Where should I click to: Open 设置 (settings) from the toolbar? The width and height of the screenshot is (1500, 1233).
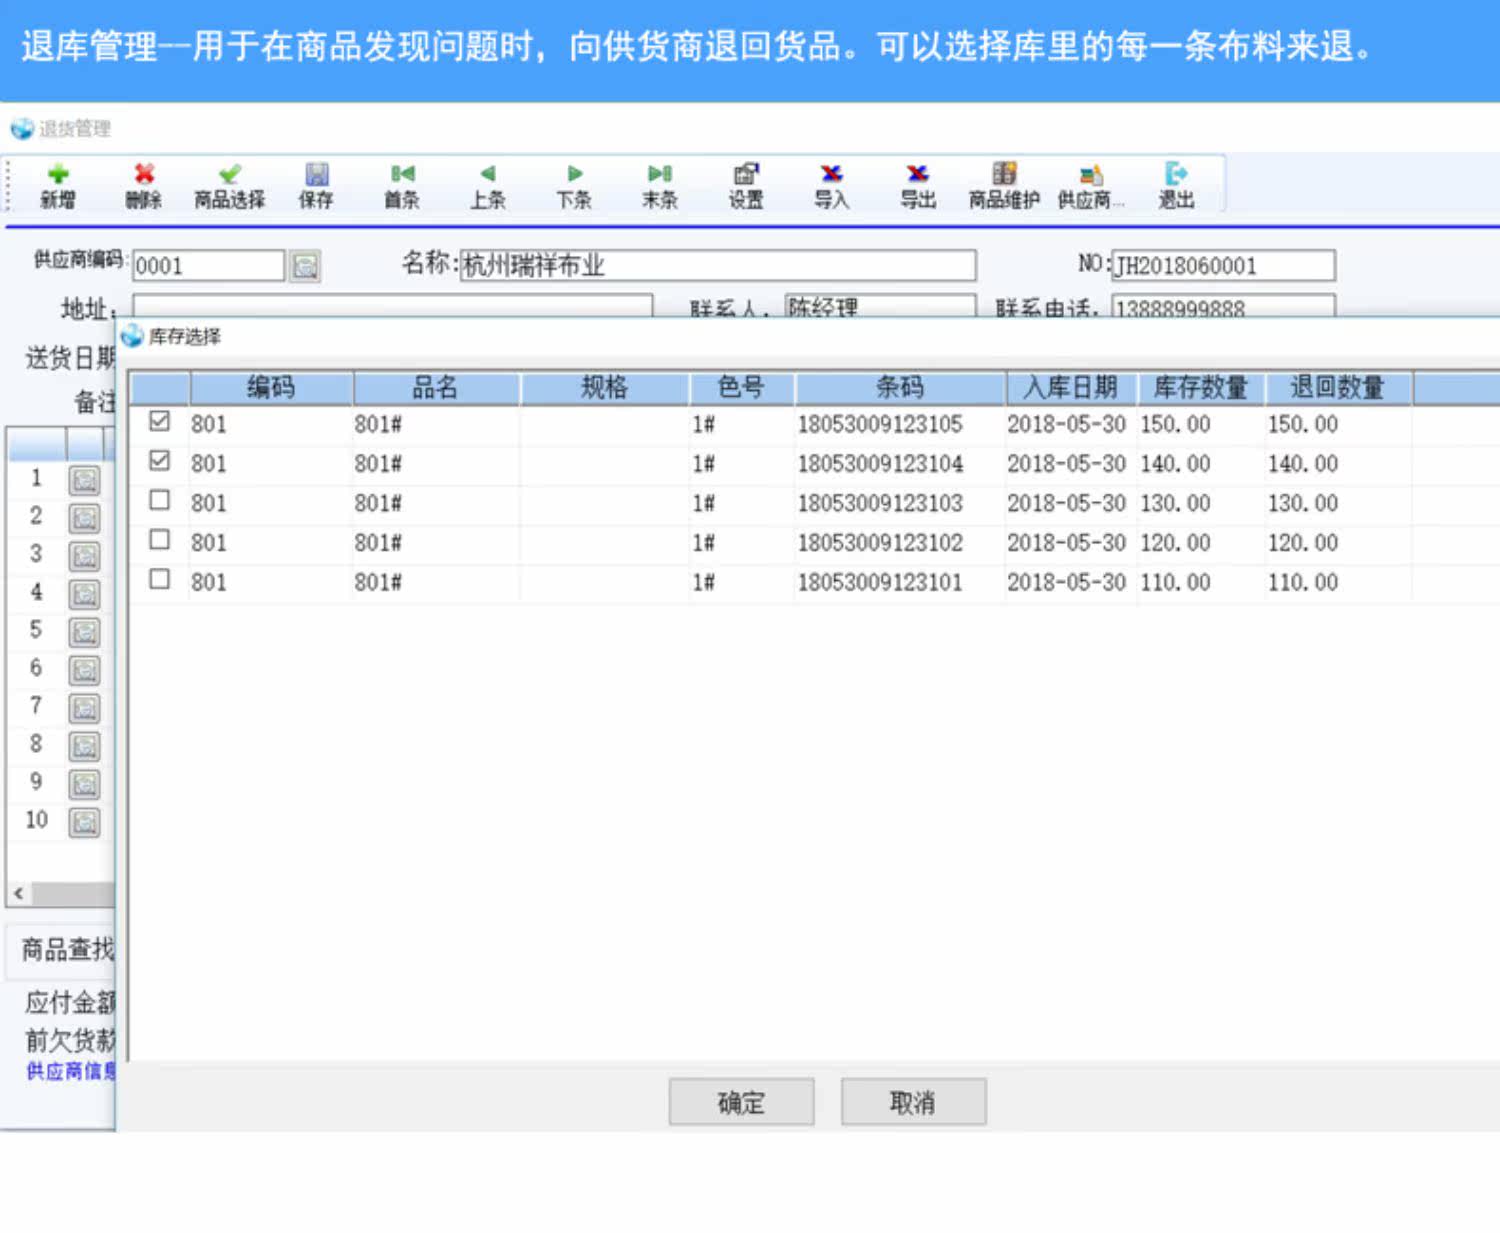[746, 185]
